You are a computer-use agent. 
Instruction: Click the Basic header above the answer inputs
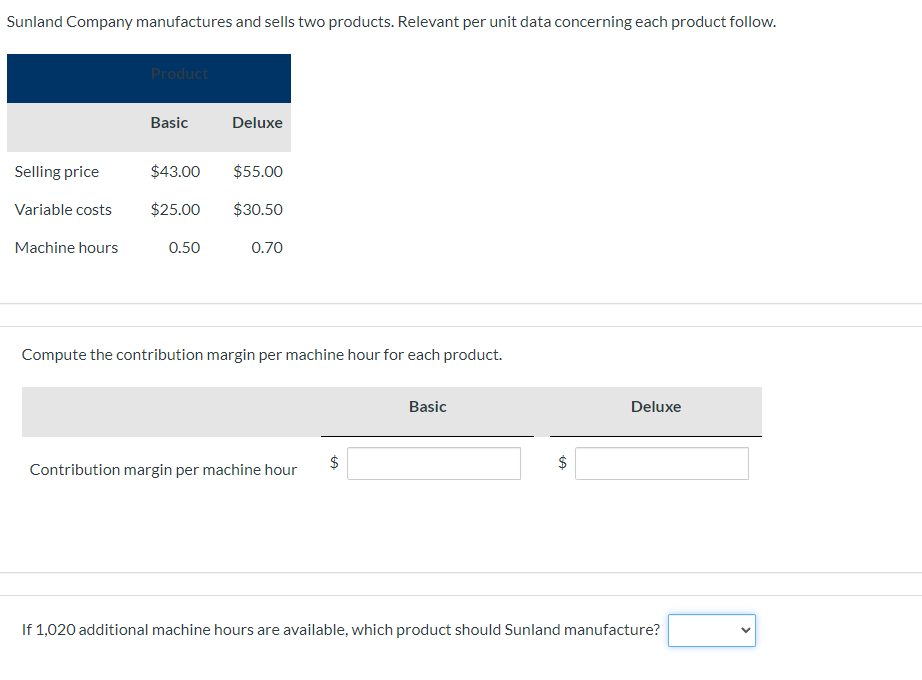click(427, 407)
